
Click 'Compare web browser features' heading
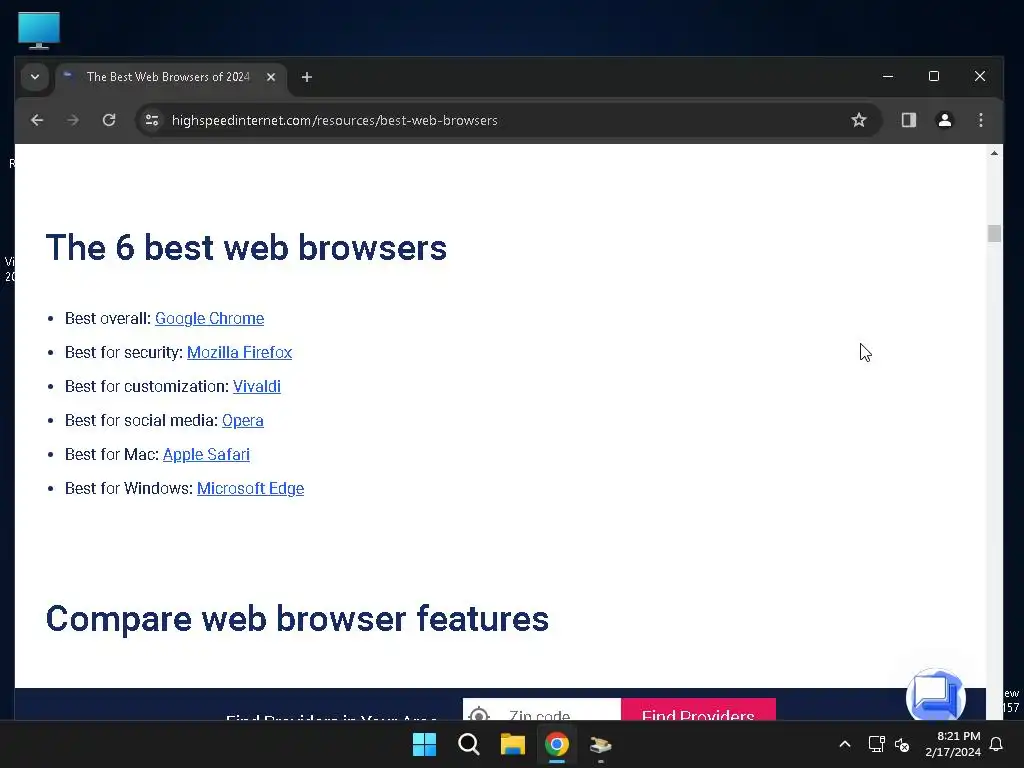[x=297, y=618]
